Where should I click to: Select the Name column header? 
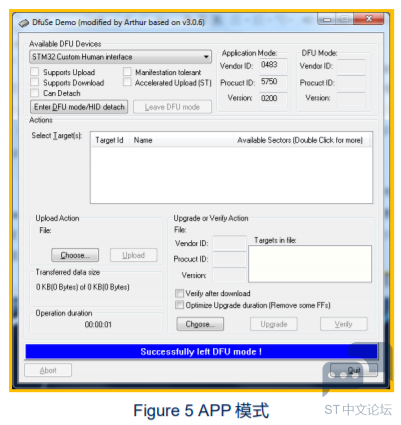coord(181,140)
